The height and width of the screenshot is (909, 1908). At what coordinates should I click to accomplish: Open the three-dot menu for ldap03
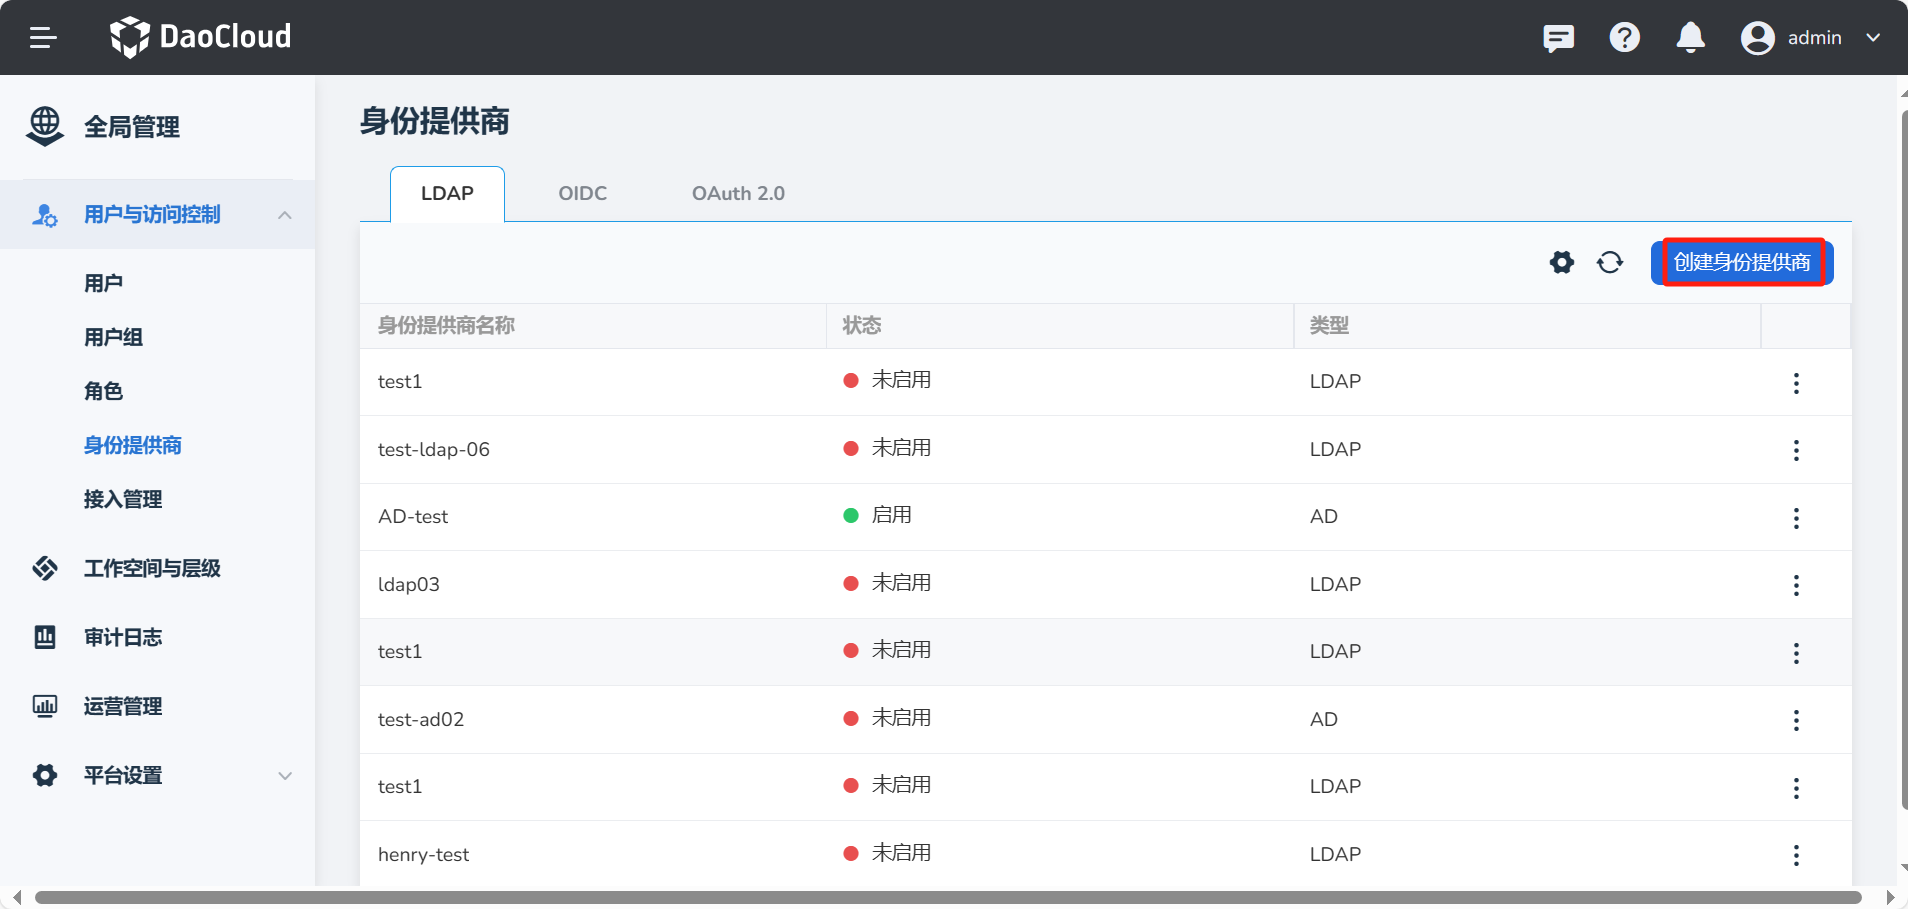[x=1796, y=585]
